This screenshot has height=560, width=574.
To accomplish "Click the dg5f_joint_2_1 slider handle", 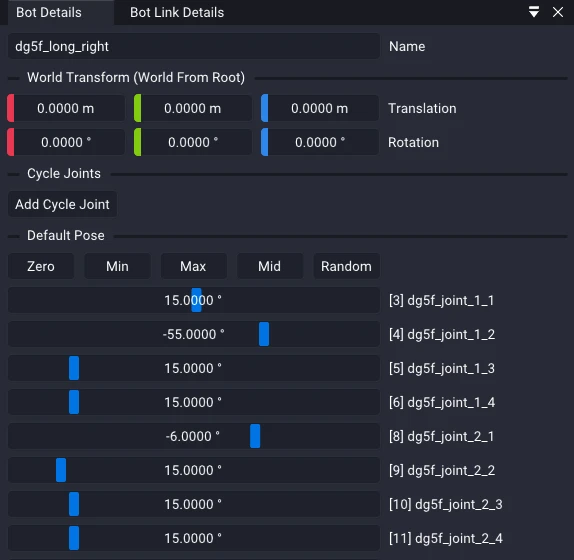I will [x=255, y=436].
